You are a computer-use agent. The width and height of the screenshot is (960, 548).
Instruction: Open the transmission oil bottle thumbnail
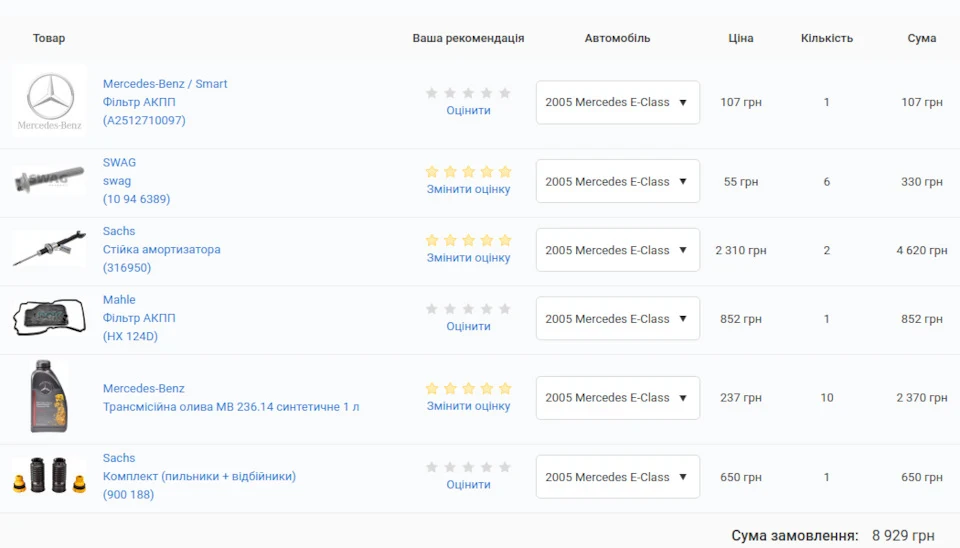tap(50, 397)
